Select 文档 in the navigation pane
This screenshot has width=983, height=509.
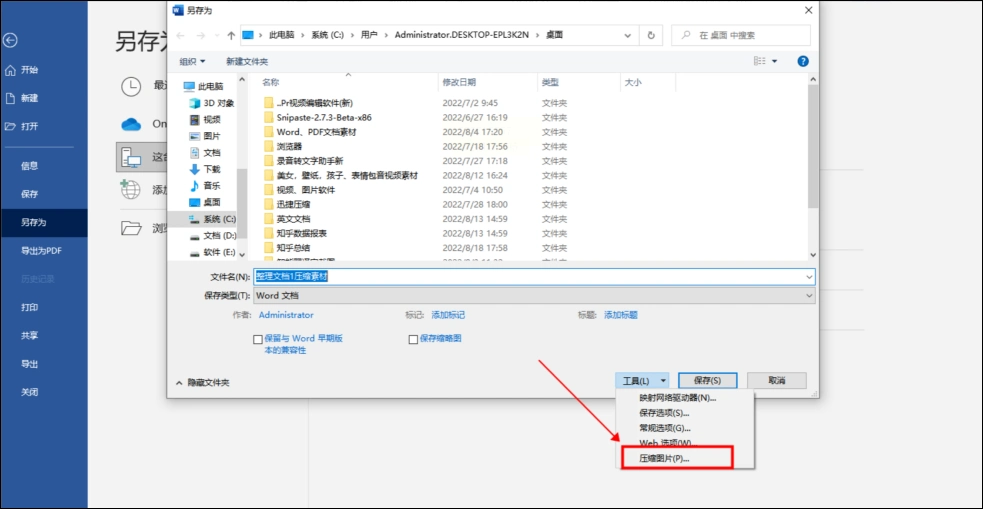point(205,152)
